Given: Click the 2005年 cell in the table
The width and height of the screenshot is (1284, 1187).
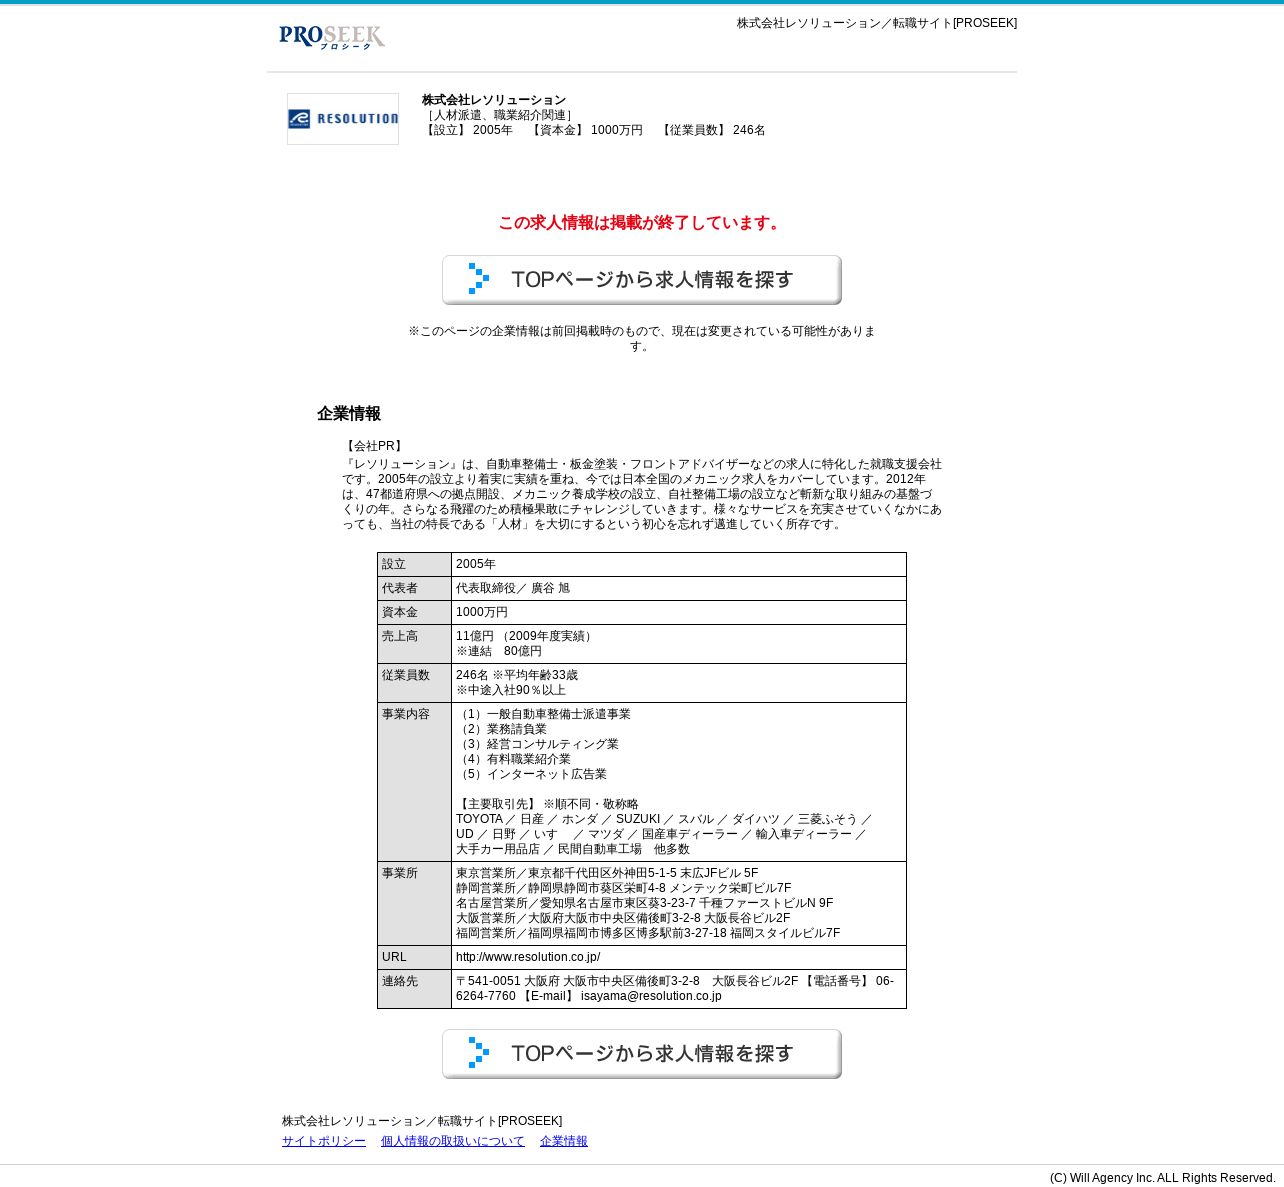Looking at the screenshot, I should pos(679,565).
